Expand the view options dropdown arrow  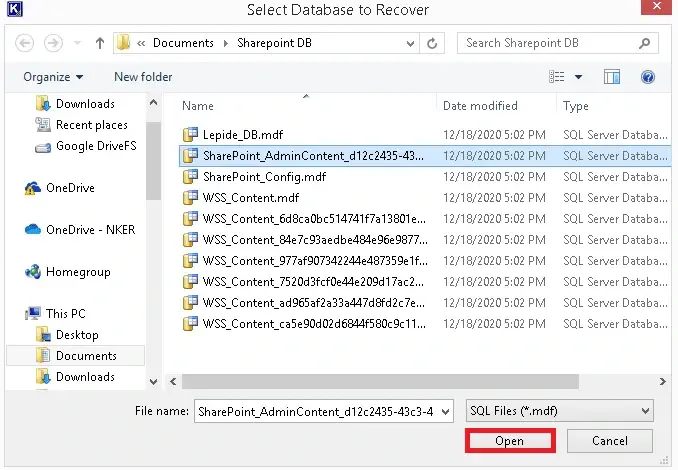[x=579, y=77]
